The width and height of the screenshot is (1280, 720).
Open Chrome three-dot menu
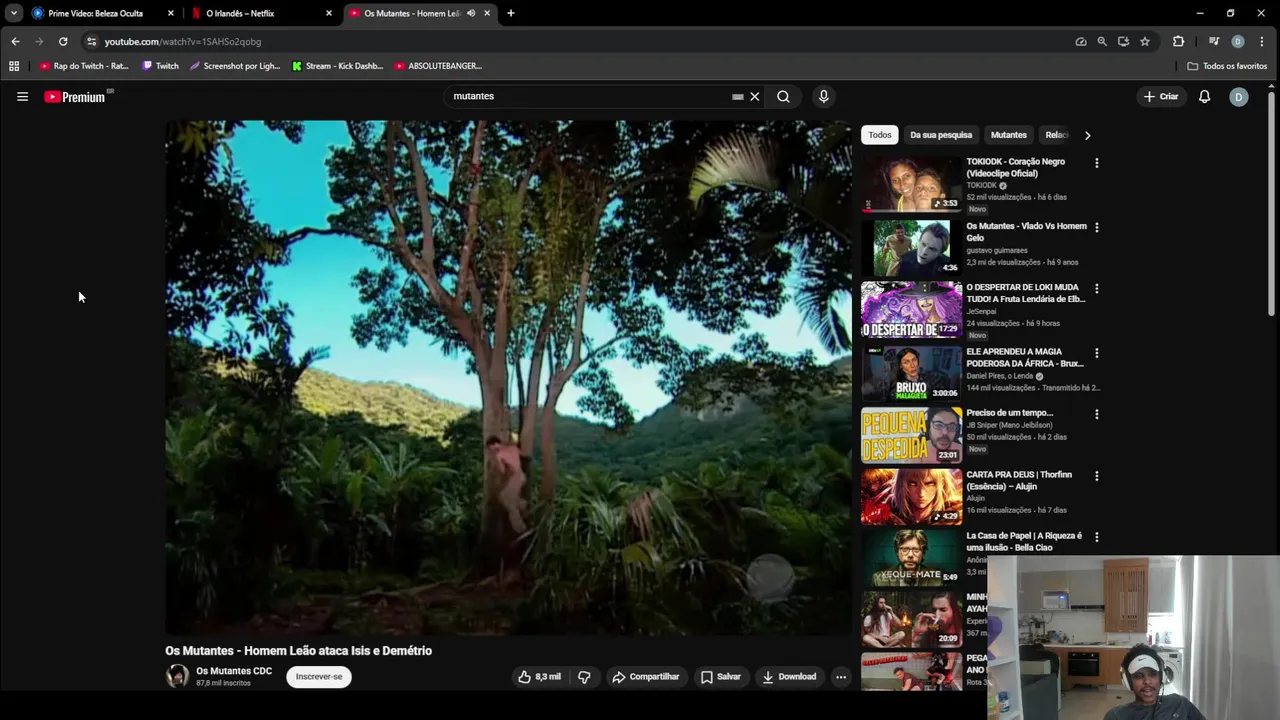(1263, 41)
